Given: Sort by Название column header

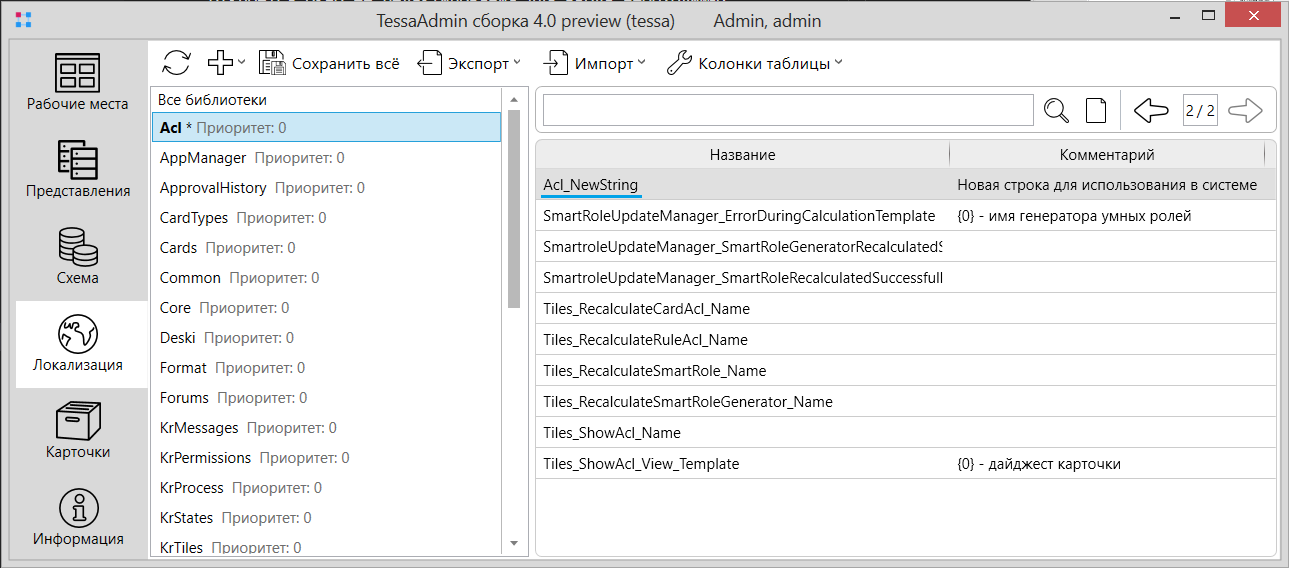Looking at the screenshot, I should tap(742, 155).
